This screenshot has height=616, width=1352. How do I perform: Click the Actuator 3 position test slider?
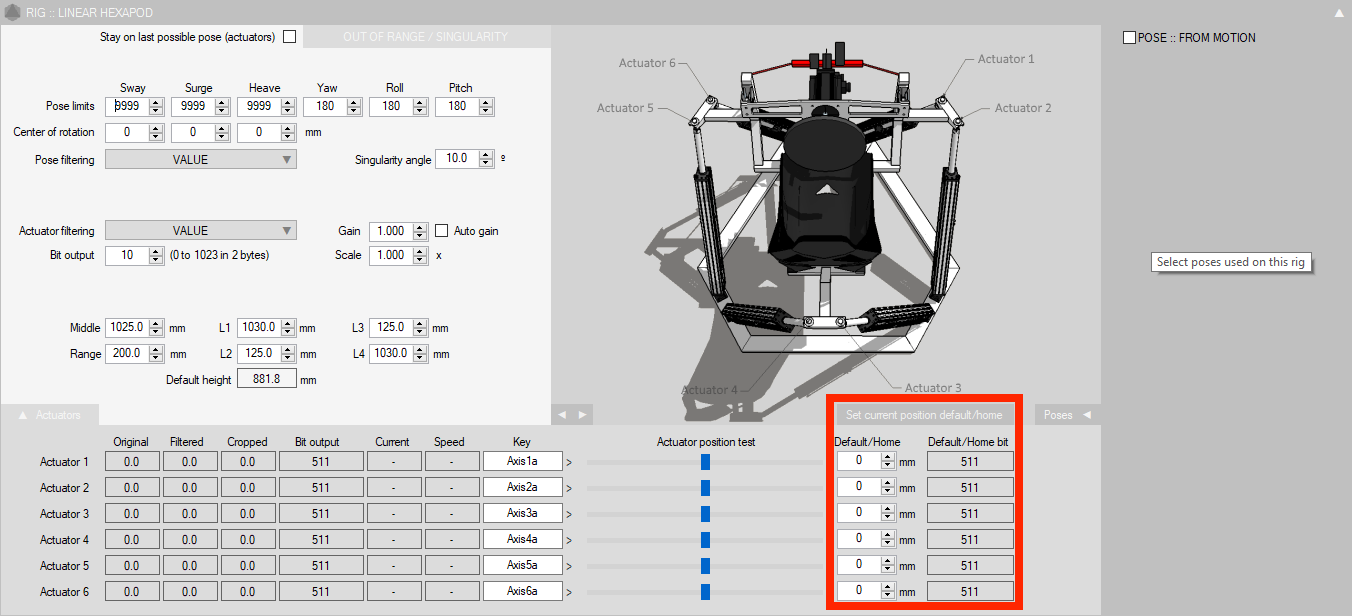(x=705, y=513)
